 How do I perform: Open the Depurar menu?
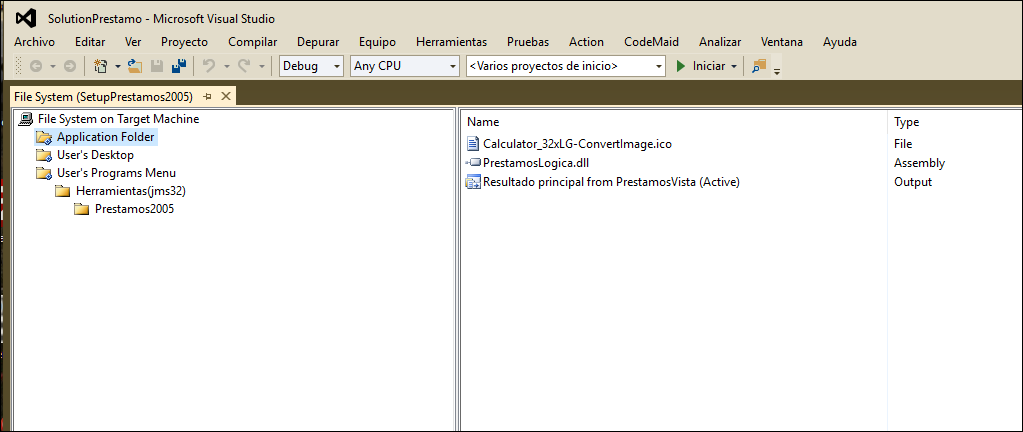coord(318,42)
